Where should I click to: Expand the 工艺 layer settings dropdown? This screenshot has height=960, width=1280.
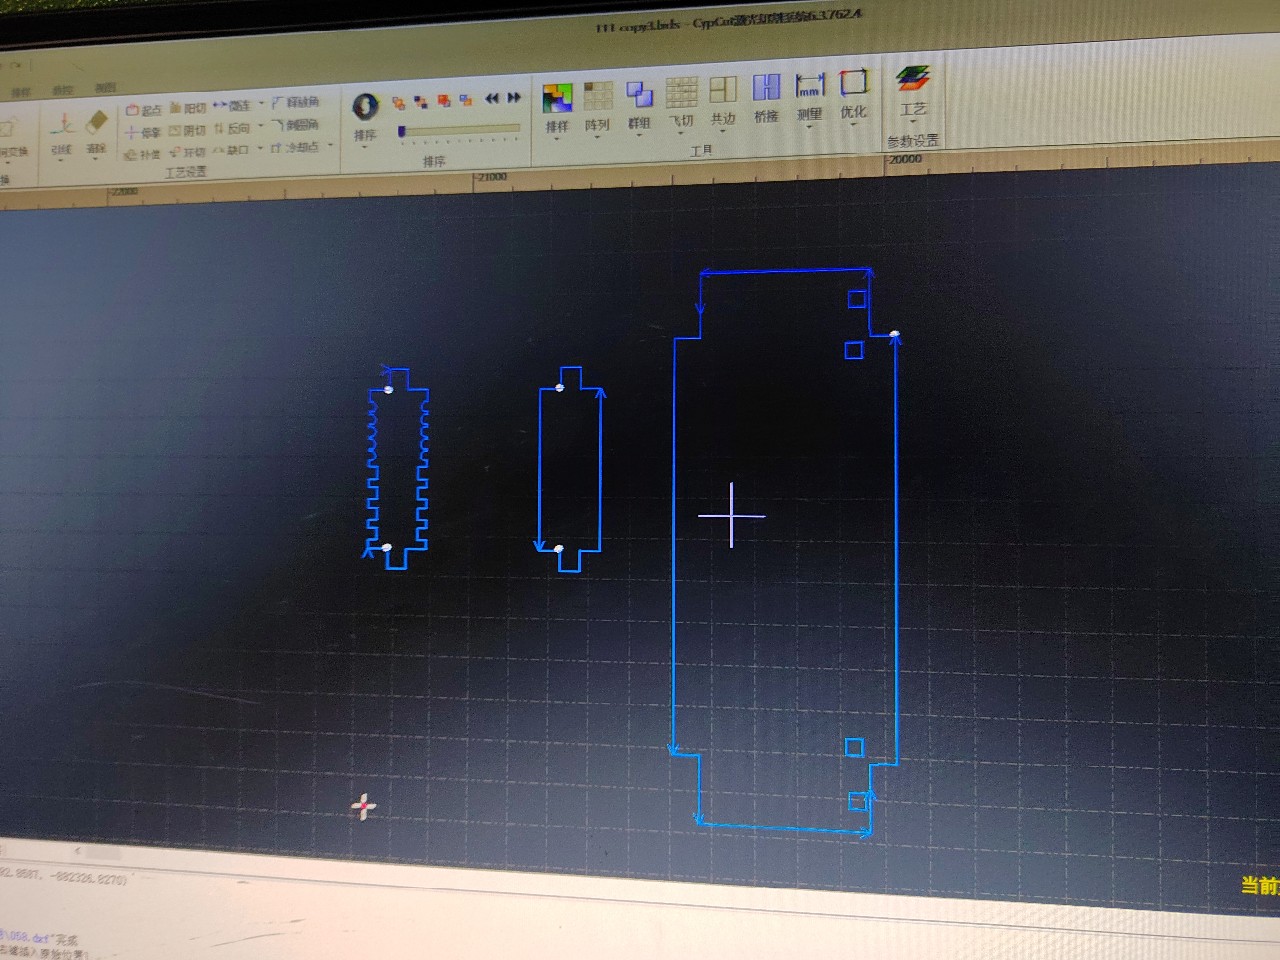coord(913,124)
